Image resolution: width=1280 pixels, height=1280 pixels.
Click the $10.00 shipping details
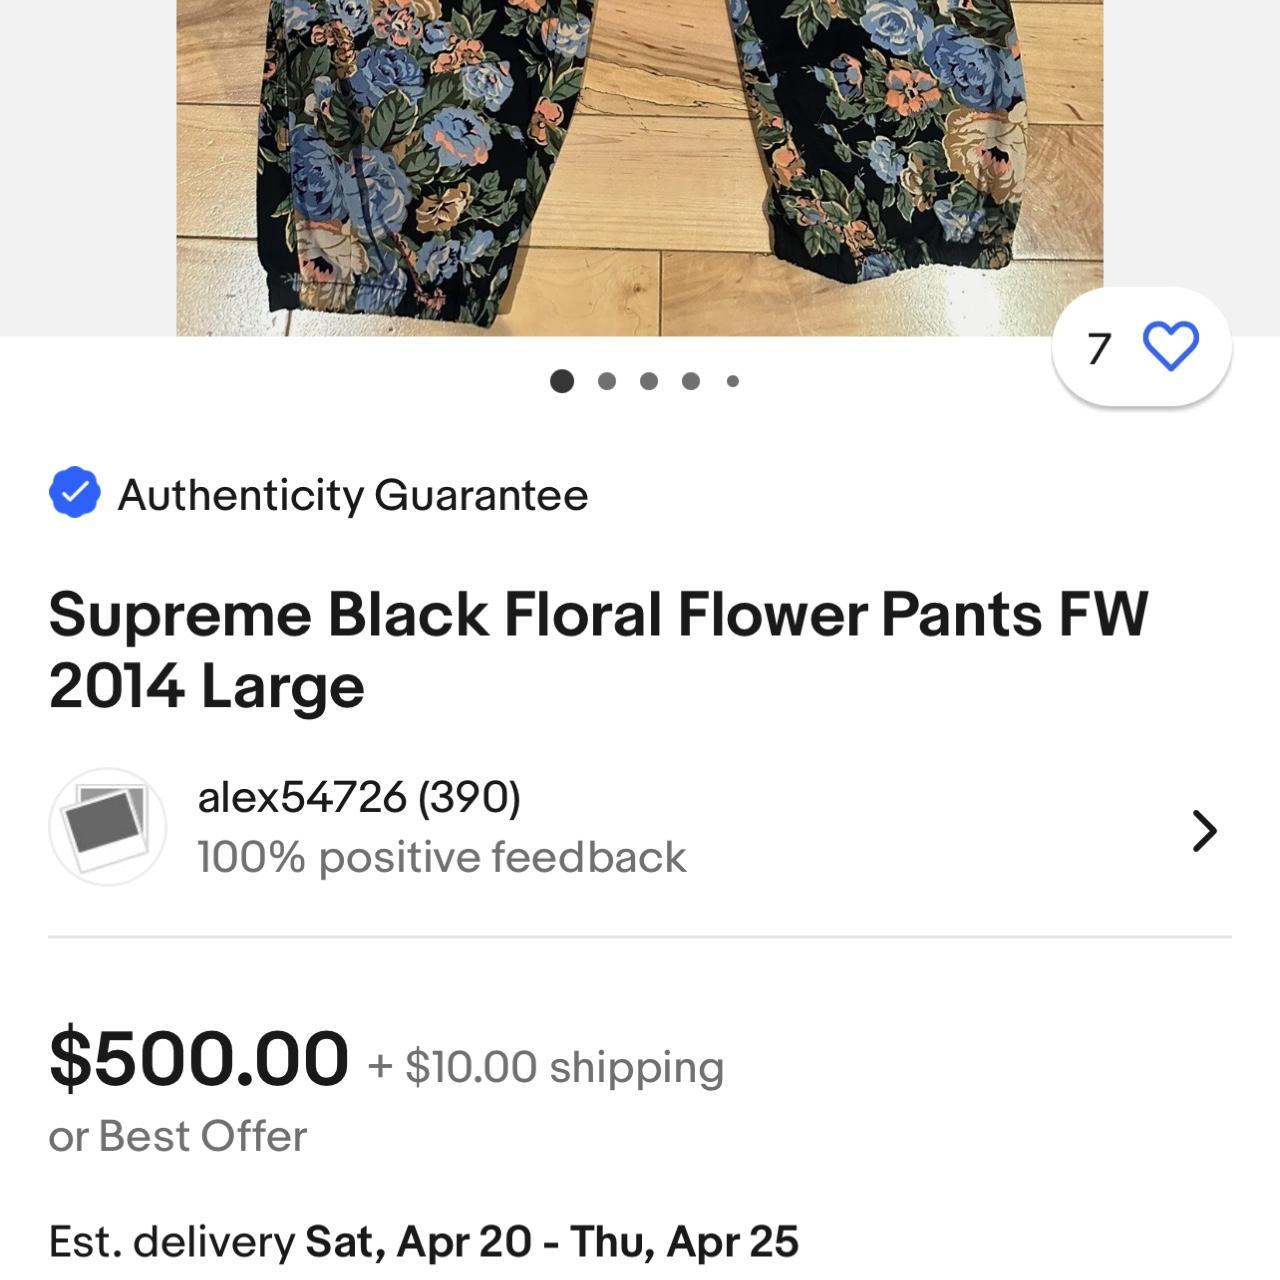545,1069
